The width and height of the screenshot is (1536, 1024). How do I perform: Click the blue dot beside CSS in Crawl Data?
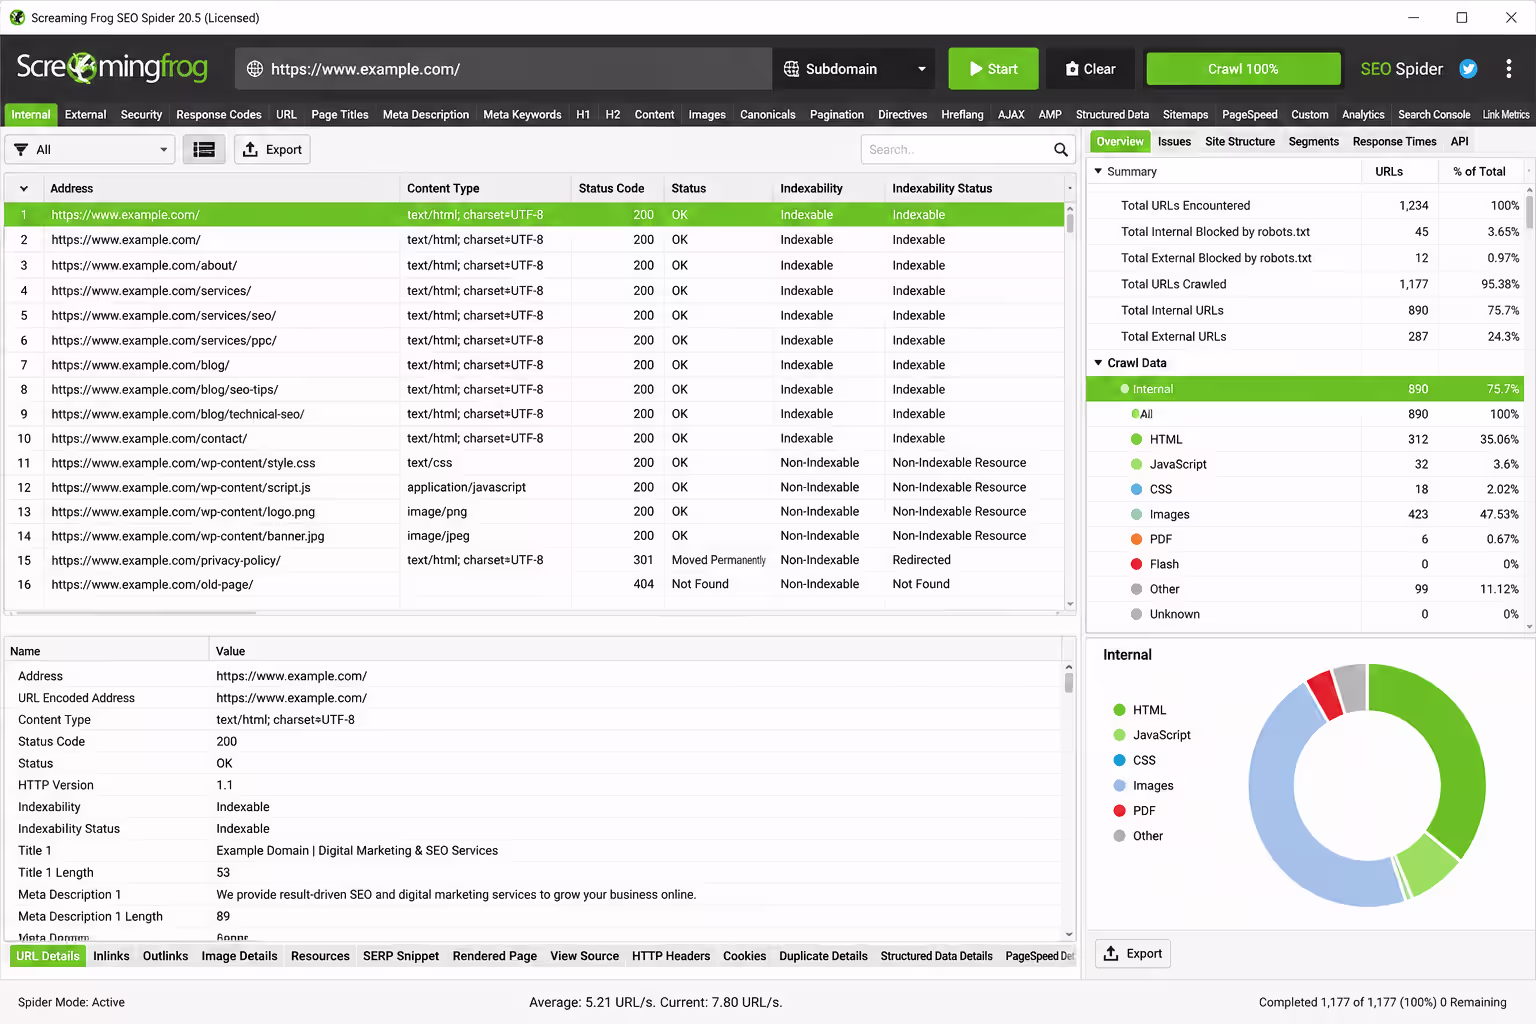[x=1136, y=489]
